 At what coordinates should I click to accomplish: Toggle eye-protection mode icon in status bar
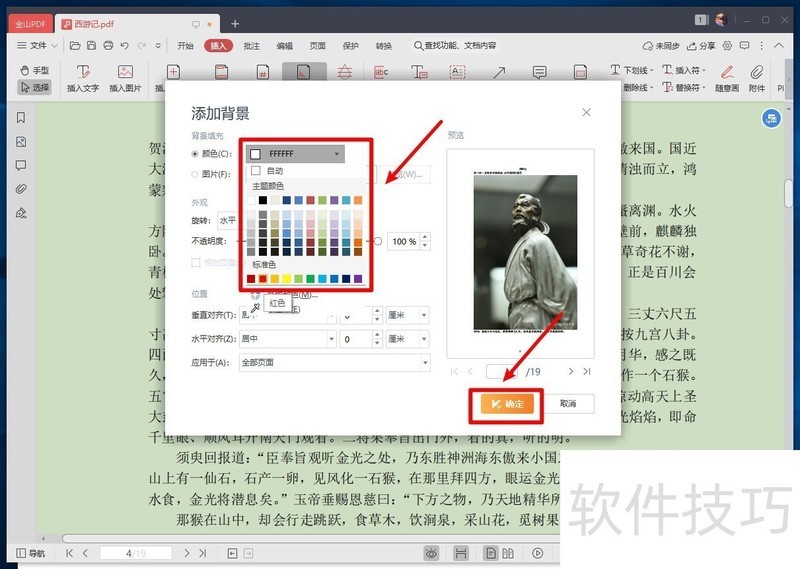coord(432,553)
